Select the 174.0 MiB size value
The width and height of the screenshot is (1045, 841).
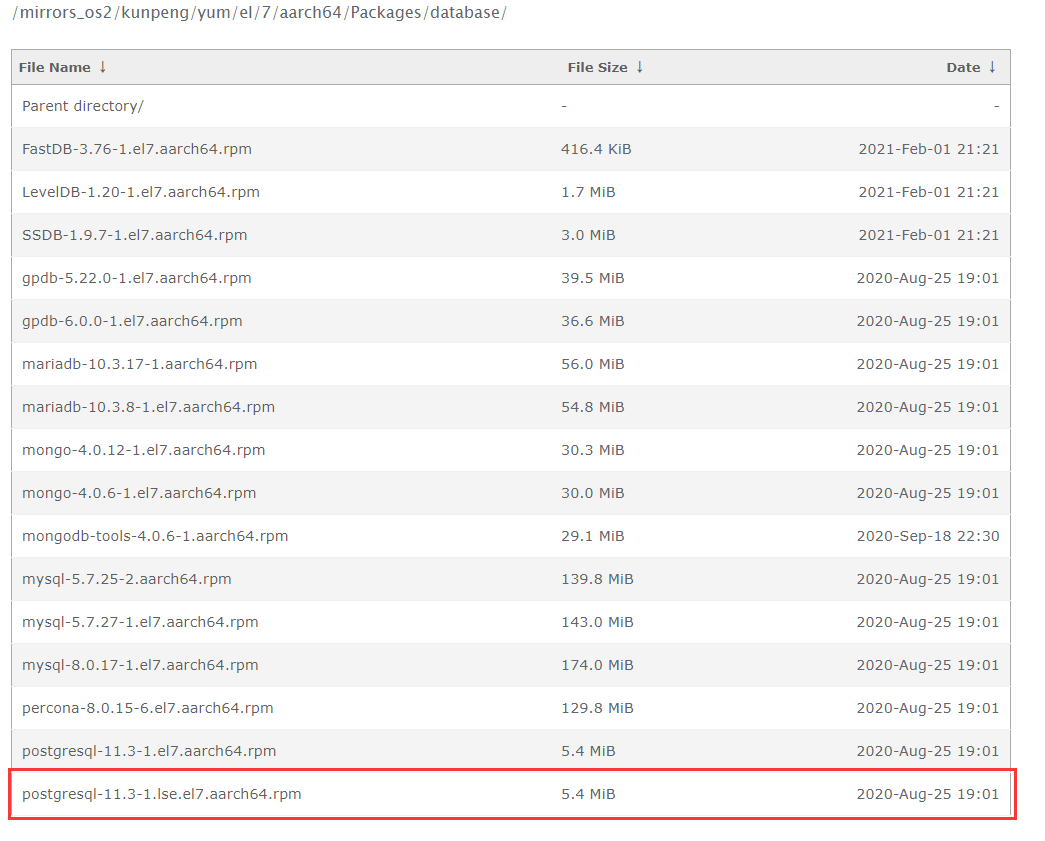[597, 665]
